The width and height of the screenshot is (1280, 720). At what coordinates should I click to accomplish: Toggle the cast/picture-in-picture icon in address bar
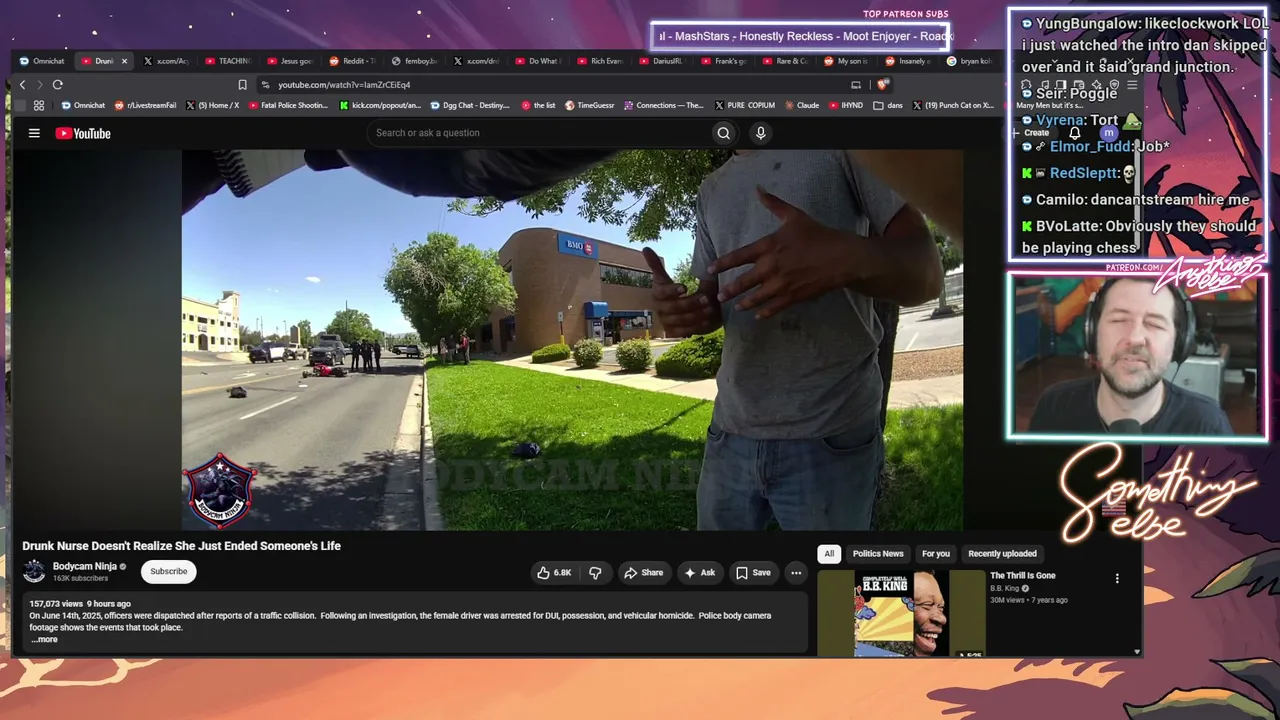856,85
